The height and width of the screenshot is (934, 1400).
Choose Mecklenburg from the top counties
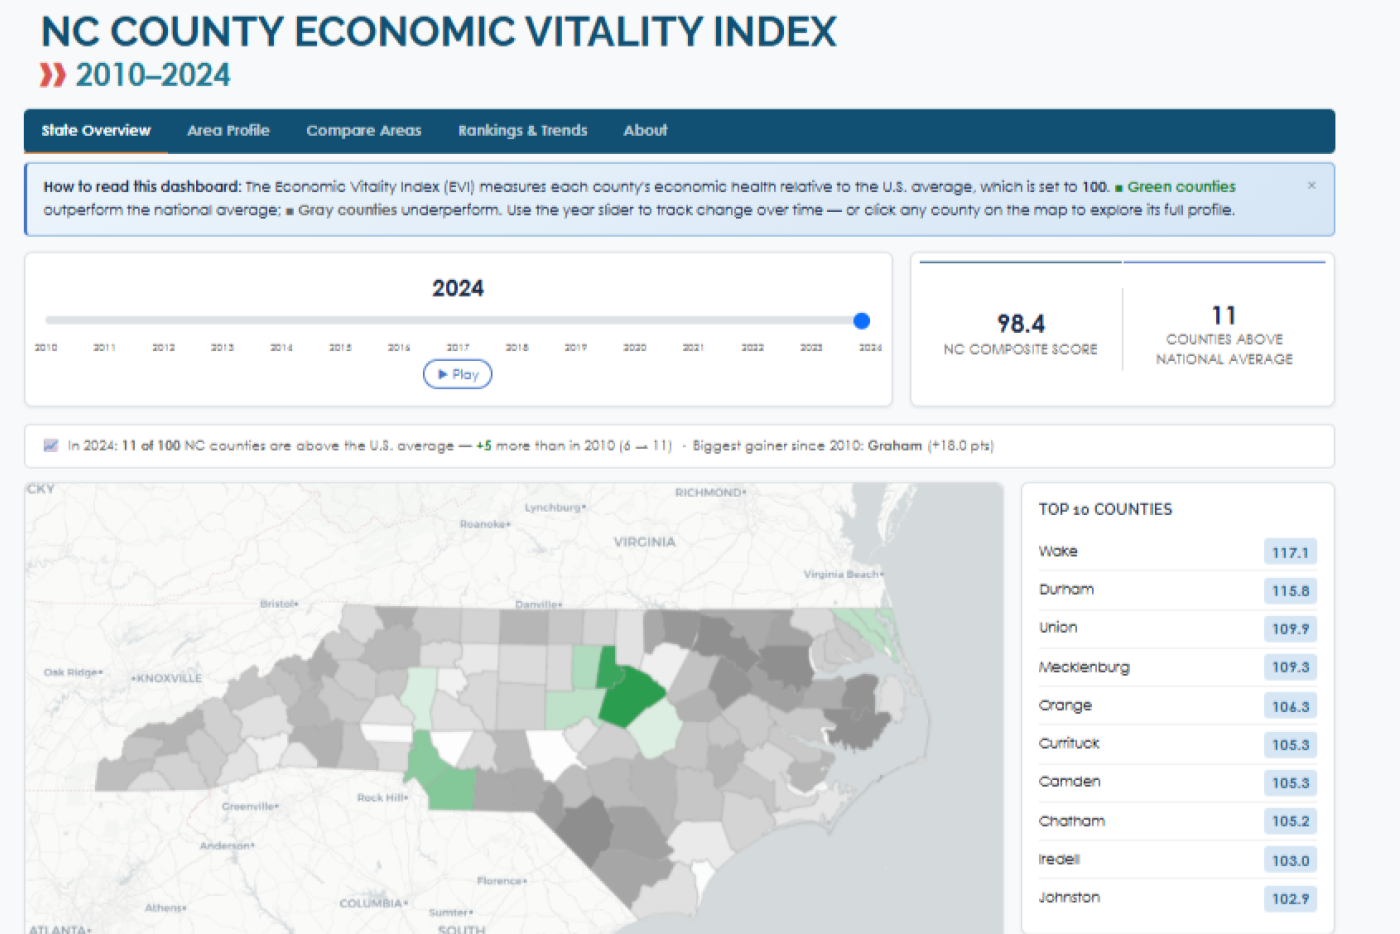[1084, 667]
